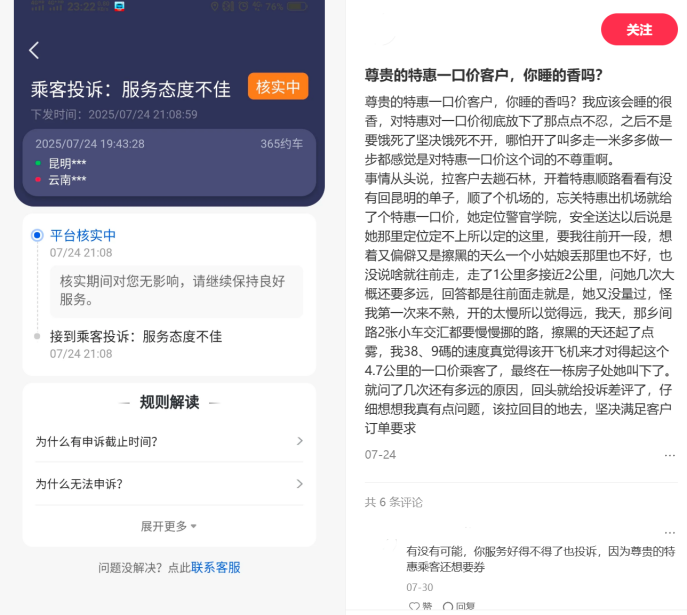687x615 pixels.
Task: Expand 为什么无法申诉? question
Action: pos(169,484)
